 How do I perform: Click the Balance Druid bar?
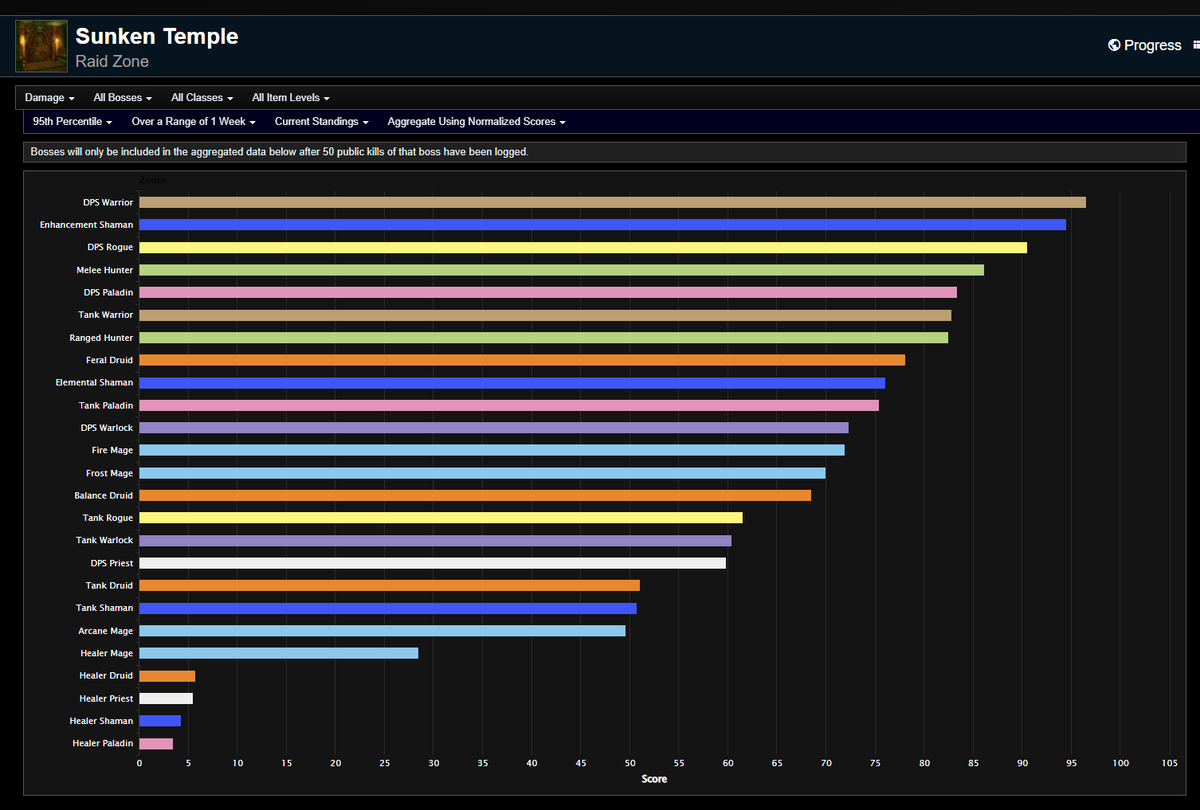click(x=475, y=495)
